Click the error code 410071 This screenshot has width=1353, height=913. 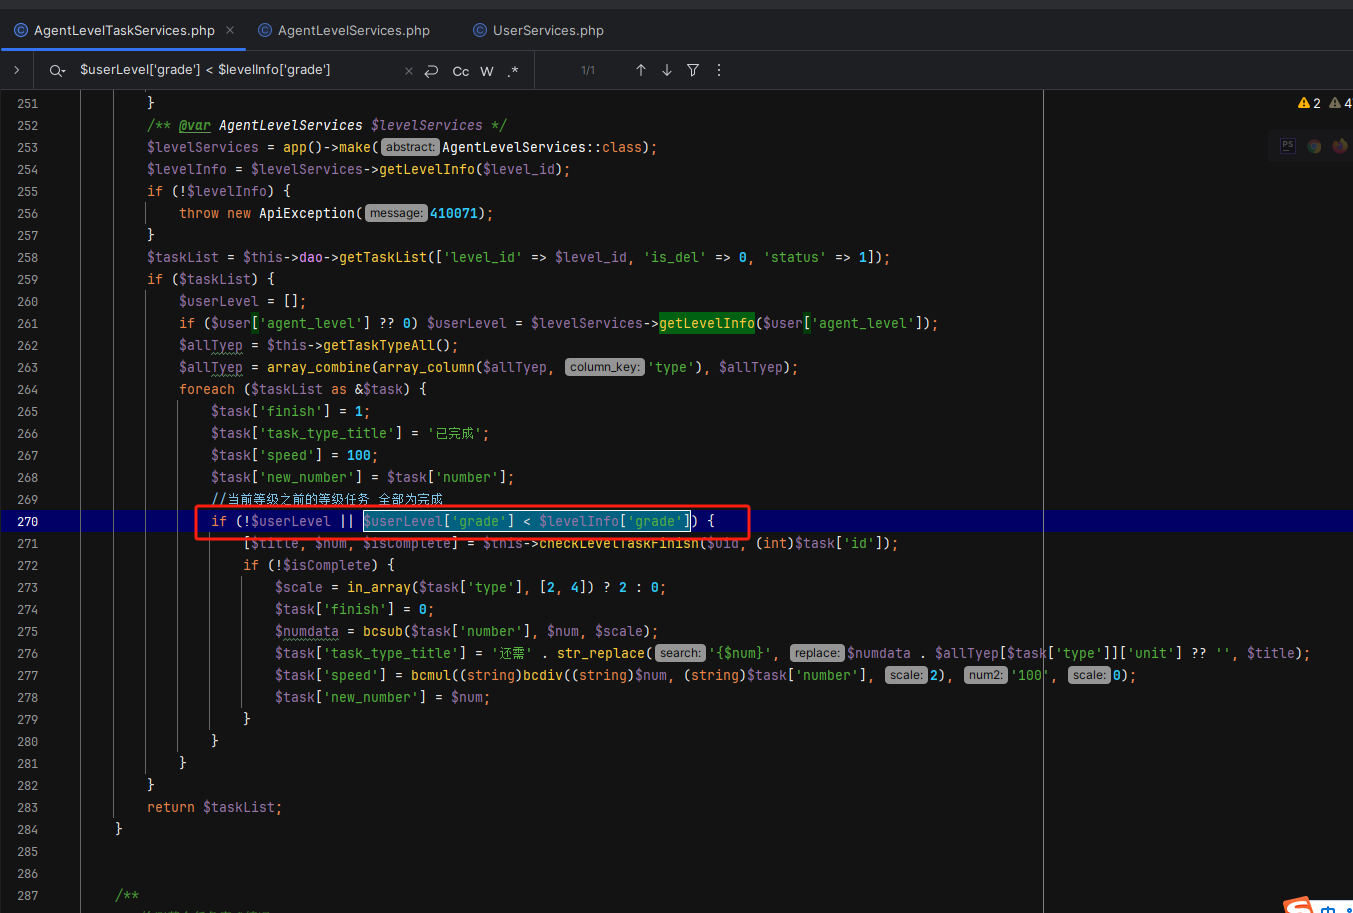(x=454, y=213)
